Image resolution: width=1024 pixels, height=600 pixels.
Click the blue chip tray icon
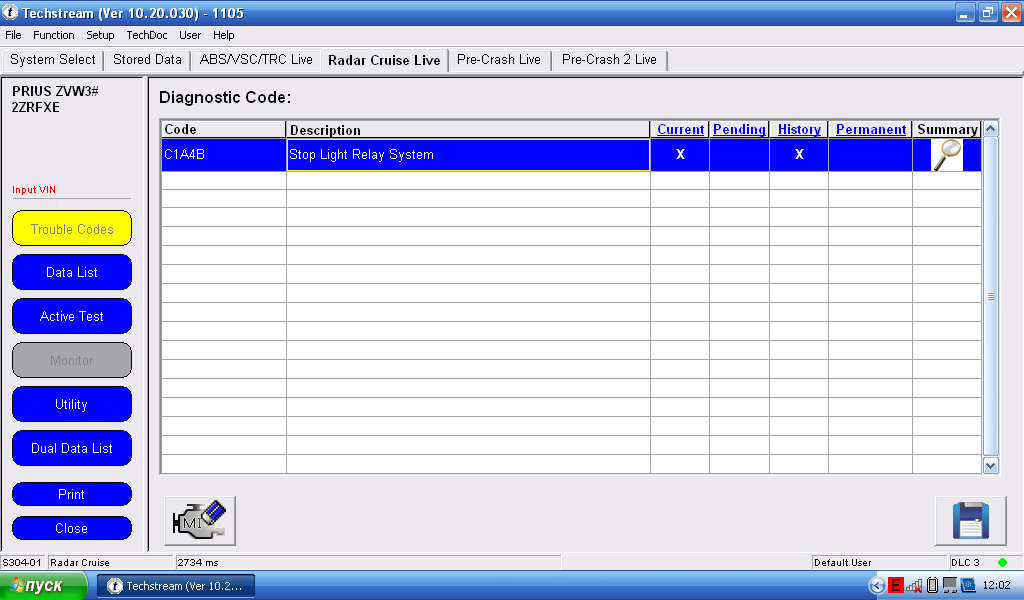coord(968,586)
